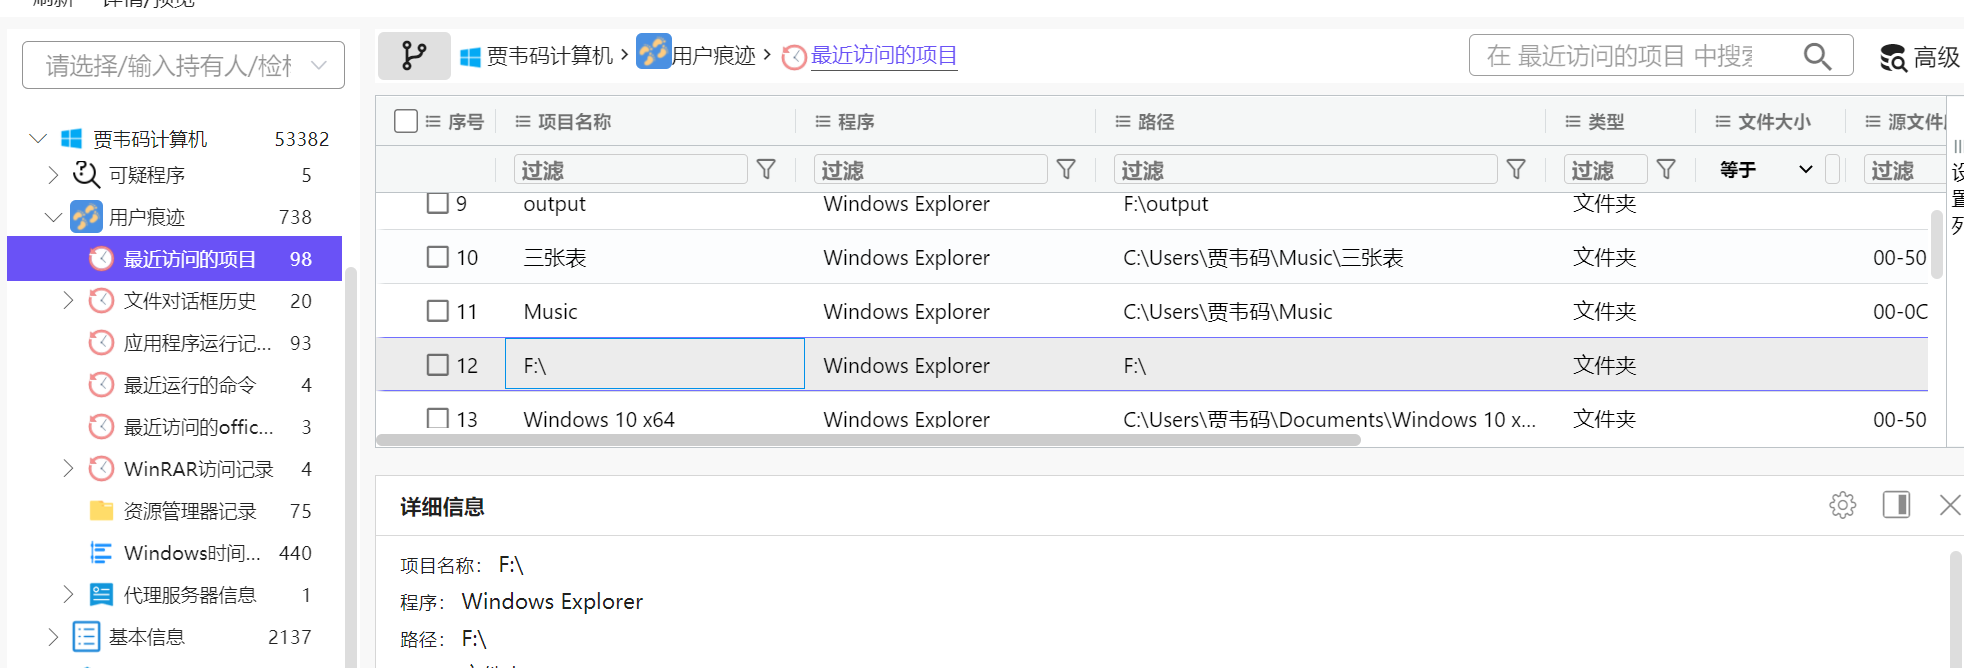1964x668 pixels.
Task: Click the filter funnel beside 项目名称 filter
Action: (766, 170)
